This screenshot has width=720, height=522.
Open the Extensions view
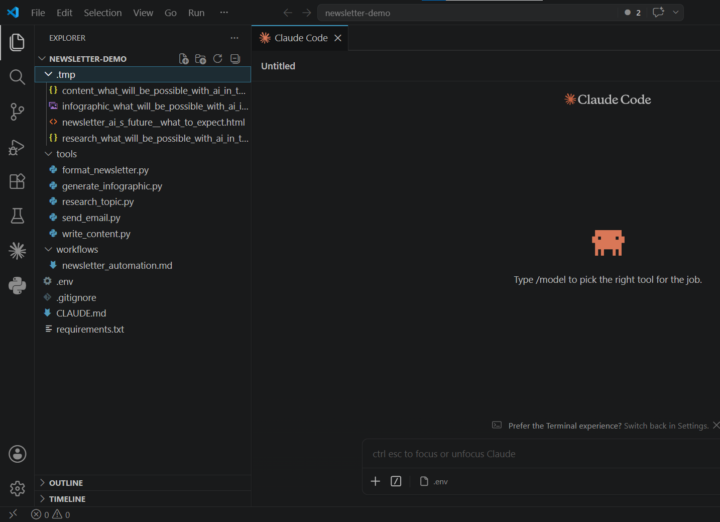17,181
